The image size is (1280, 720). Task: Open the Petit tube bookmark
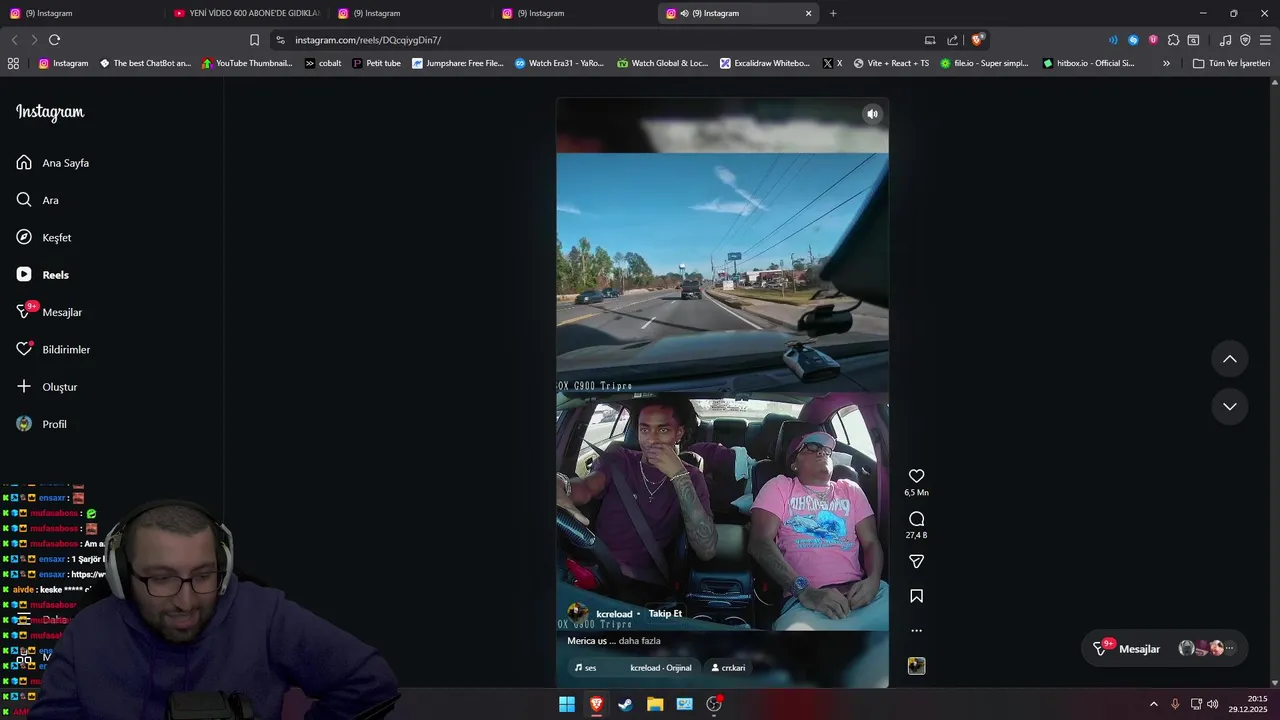click(x=376, y=63)
